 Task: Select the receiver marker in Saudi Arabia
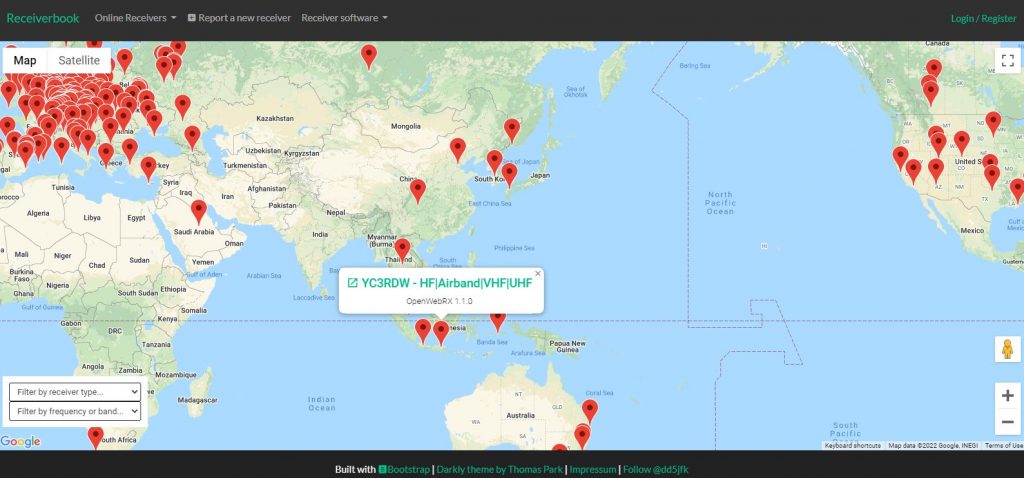tap(199, 212)
